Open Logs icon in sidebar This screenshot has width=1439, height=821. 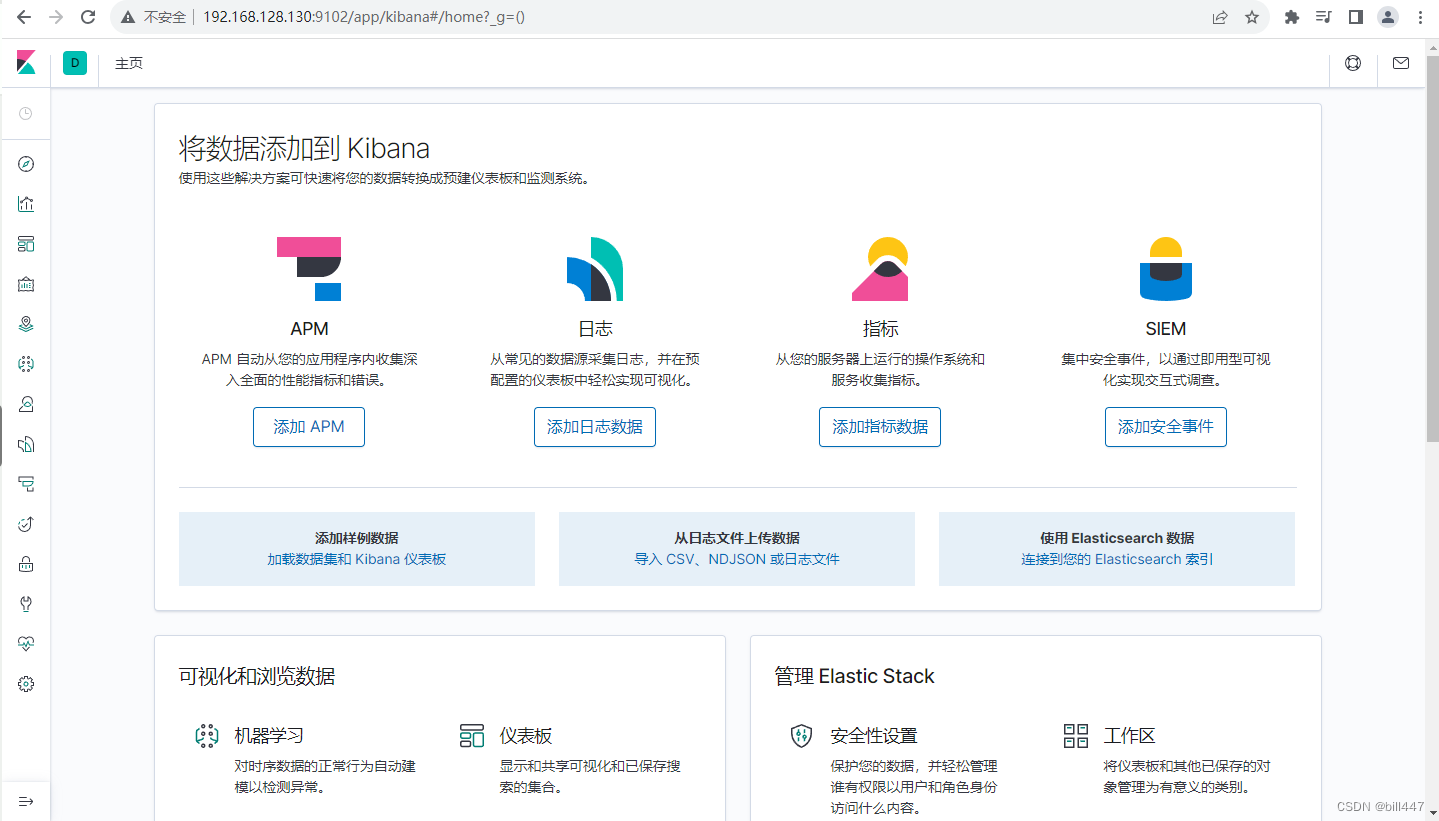(26, 444)
